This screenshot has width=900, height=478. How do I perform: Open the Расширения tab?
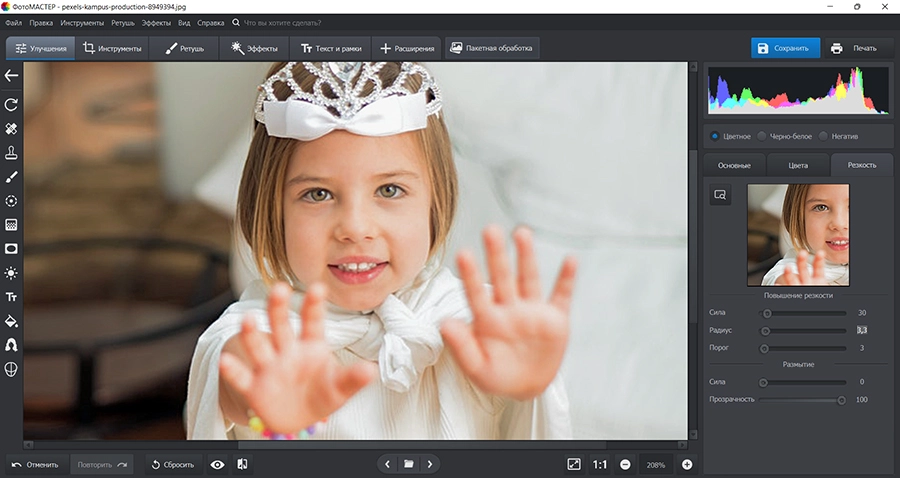[407, 48]
